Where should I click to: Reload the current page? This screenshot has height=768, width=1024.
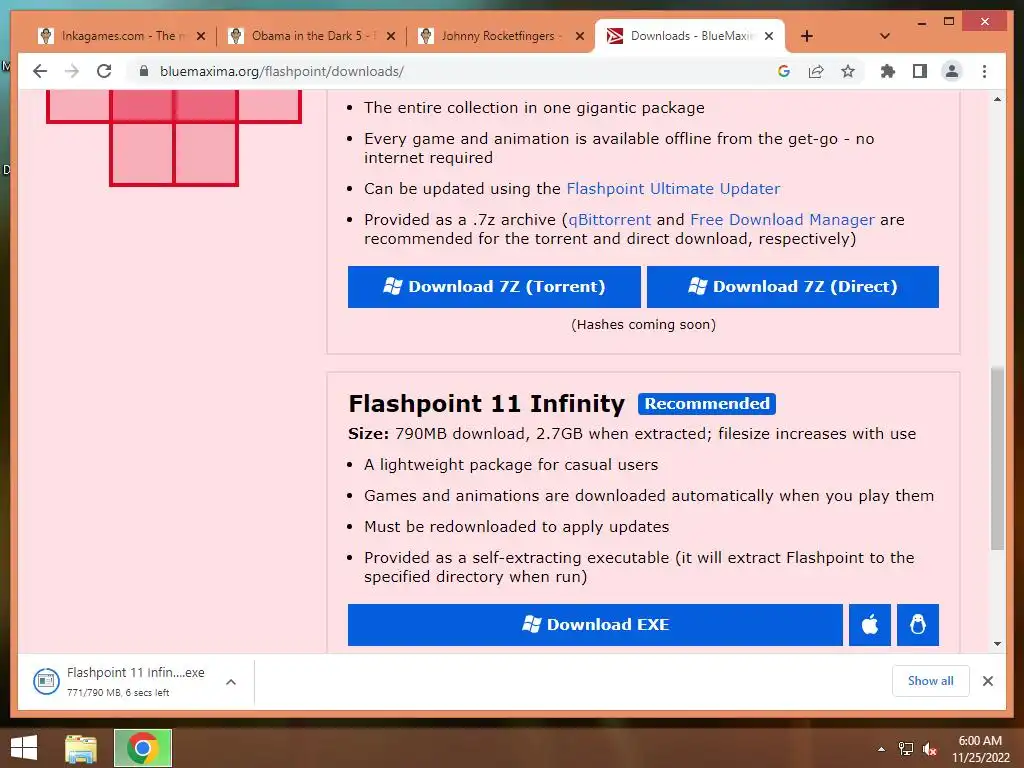(x=104, y=71)
